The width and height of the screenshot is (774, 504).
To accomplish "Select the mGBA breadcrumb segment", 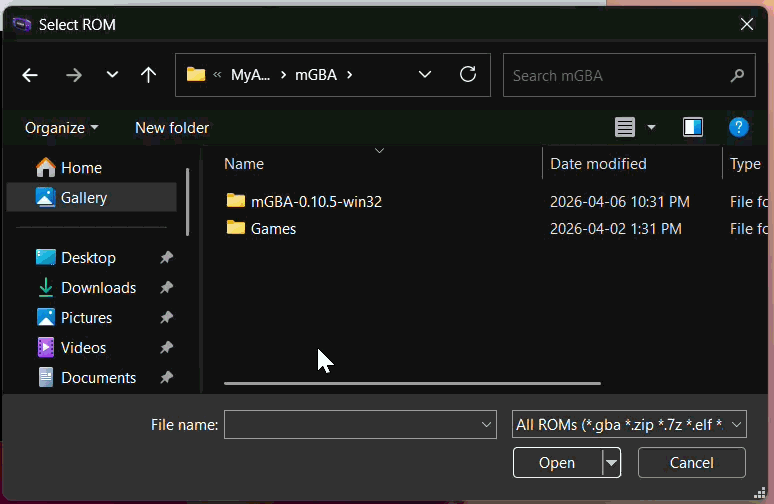I will pos(316,75).
